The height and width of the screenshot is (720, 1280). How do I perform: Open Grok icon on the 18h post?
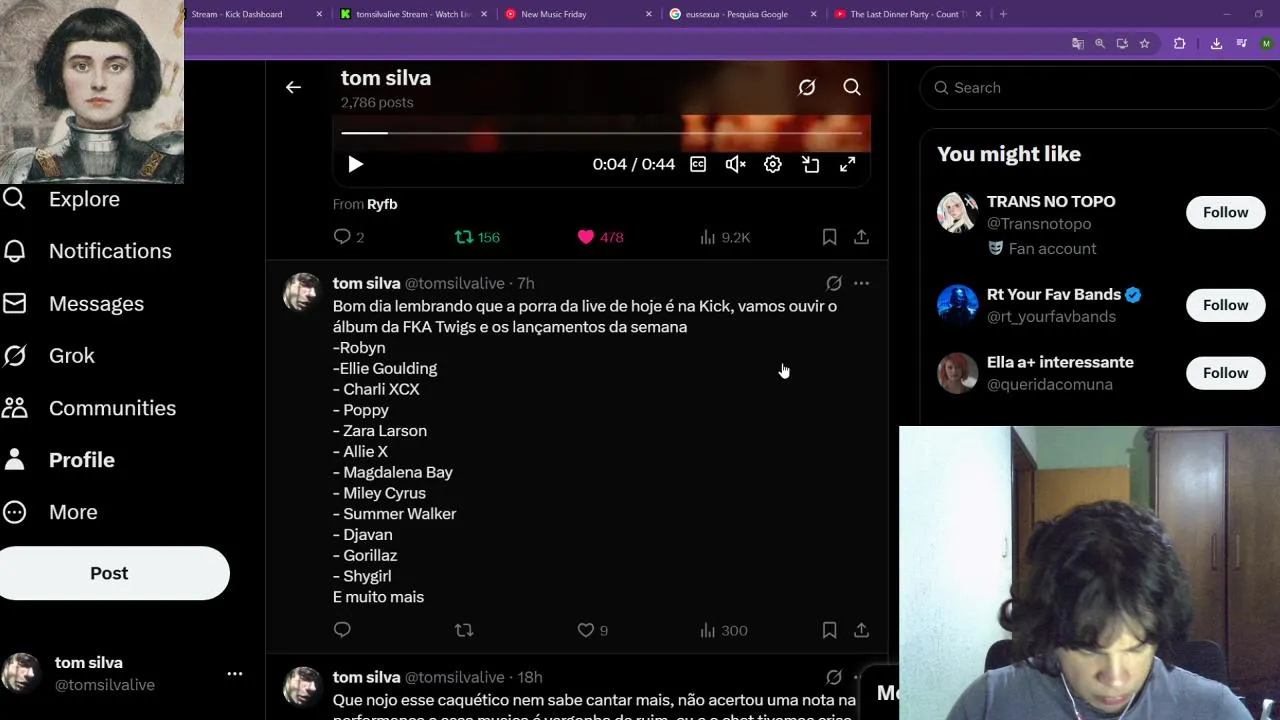click(834, 677)
